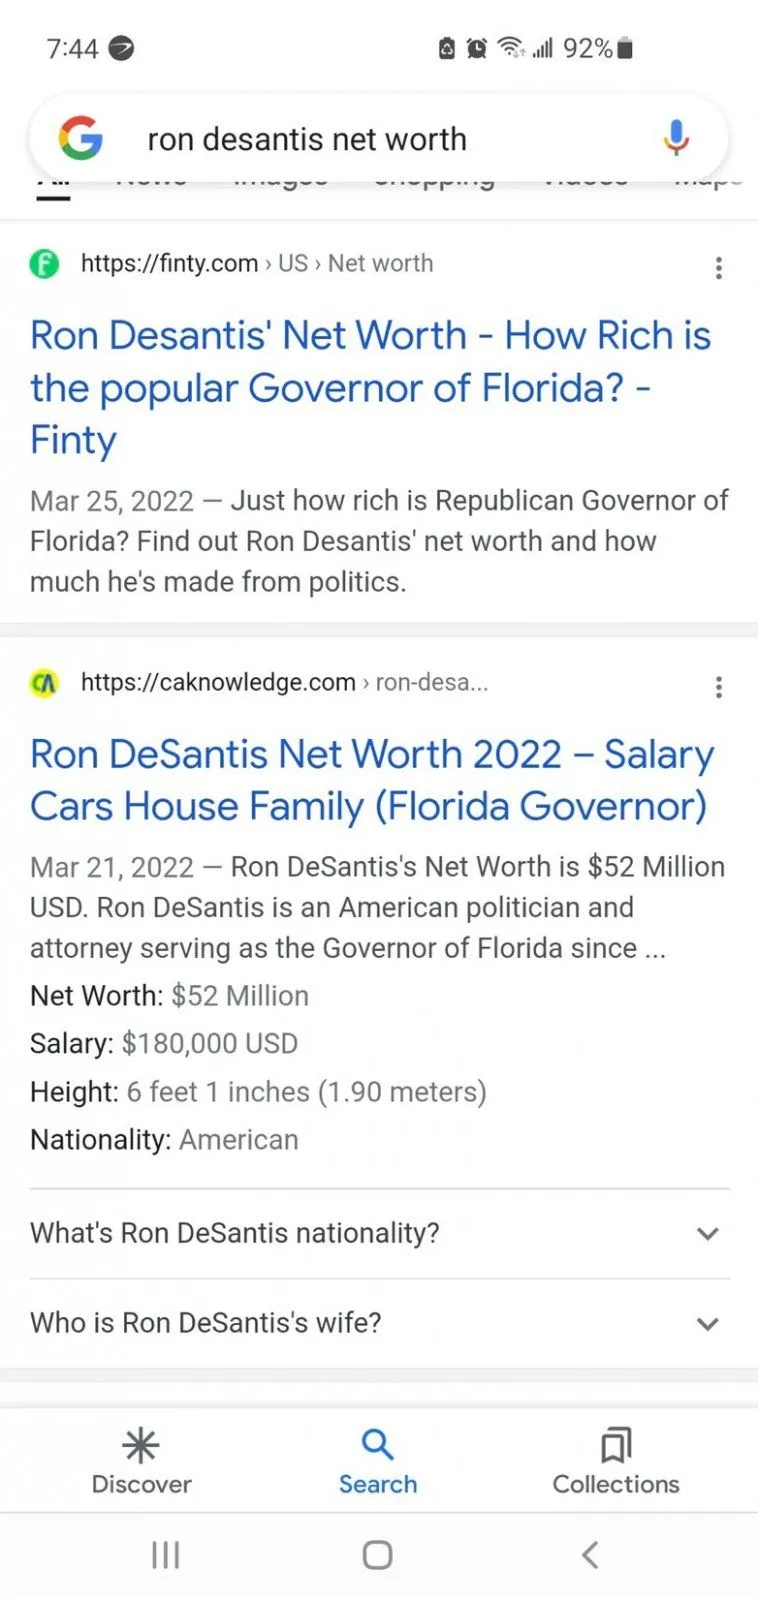Open the Discover tab
This screenshot has height=1600, width=758.
coord(141,1461)
